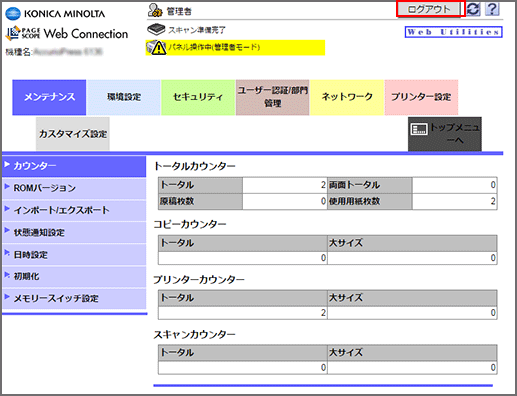Click the Konica Minolta globe logo

[x=13, y=14]
